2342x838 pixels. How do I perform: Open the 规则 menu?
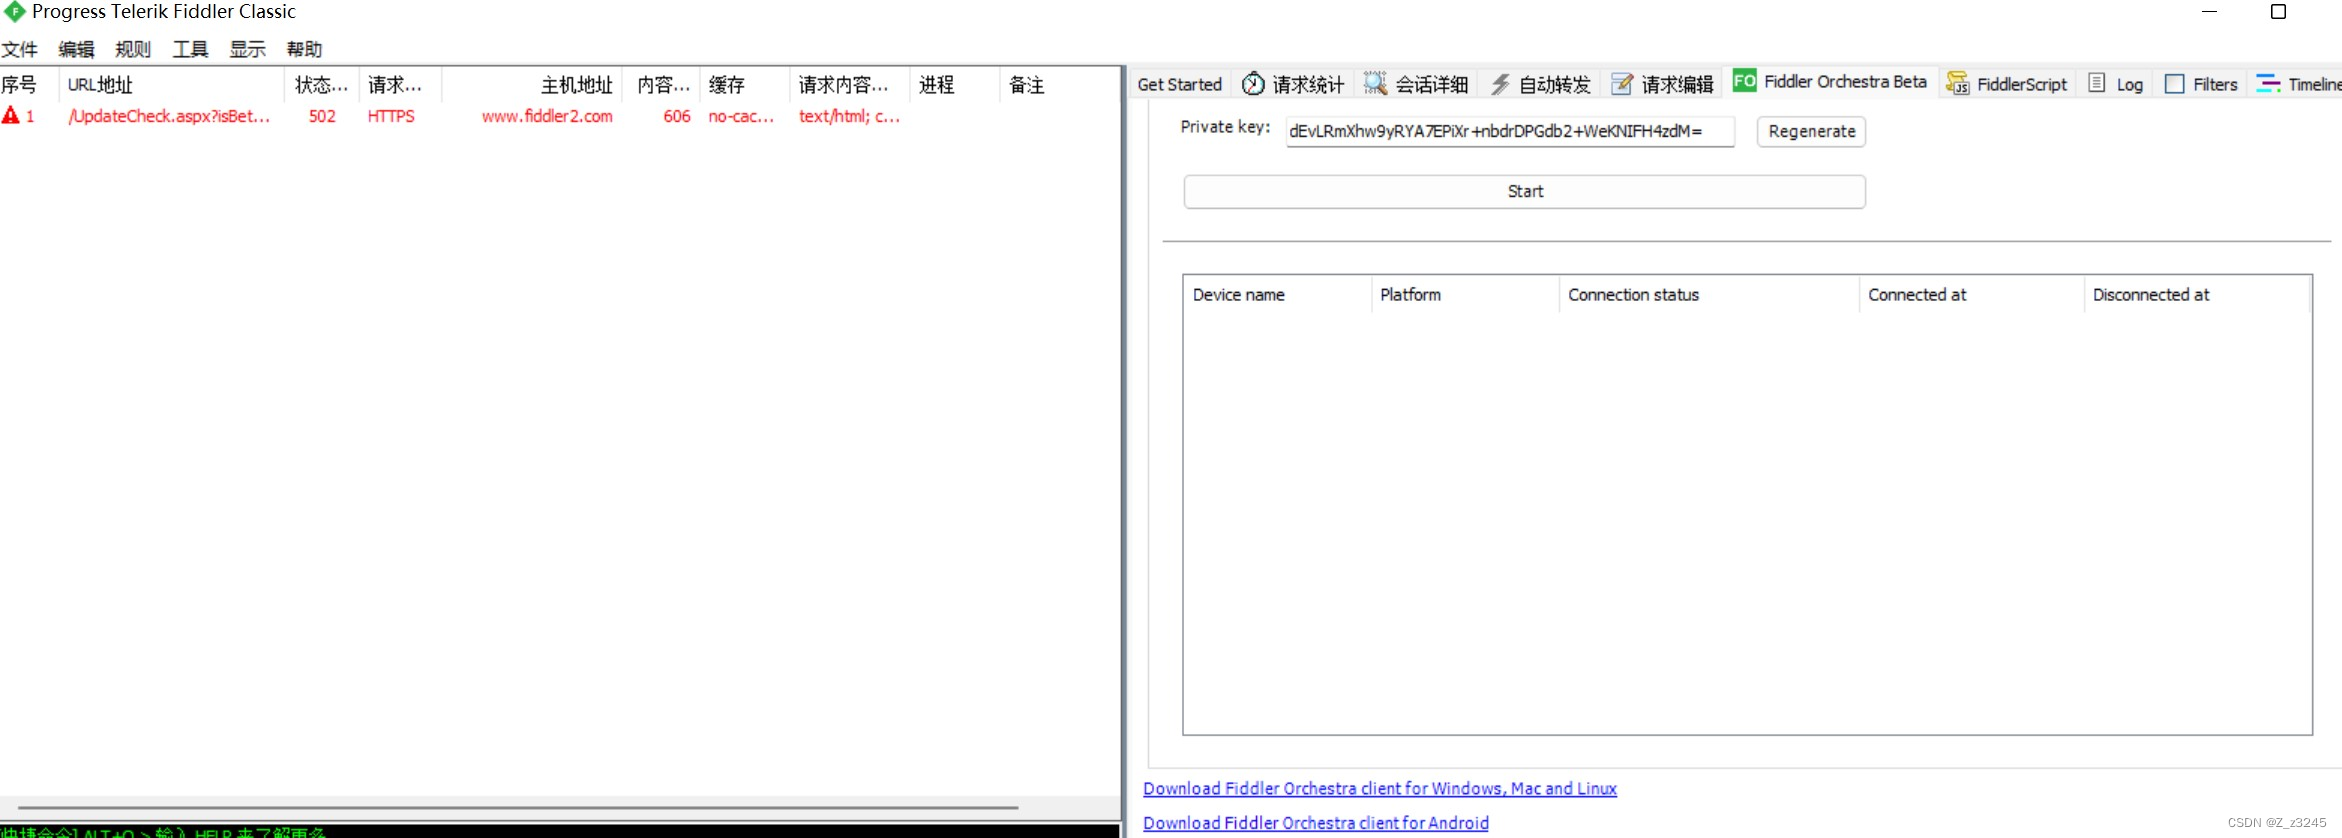click(x=133, y=49)
